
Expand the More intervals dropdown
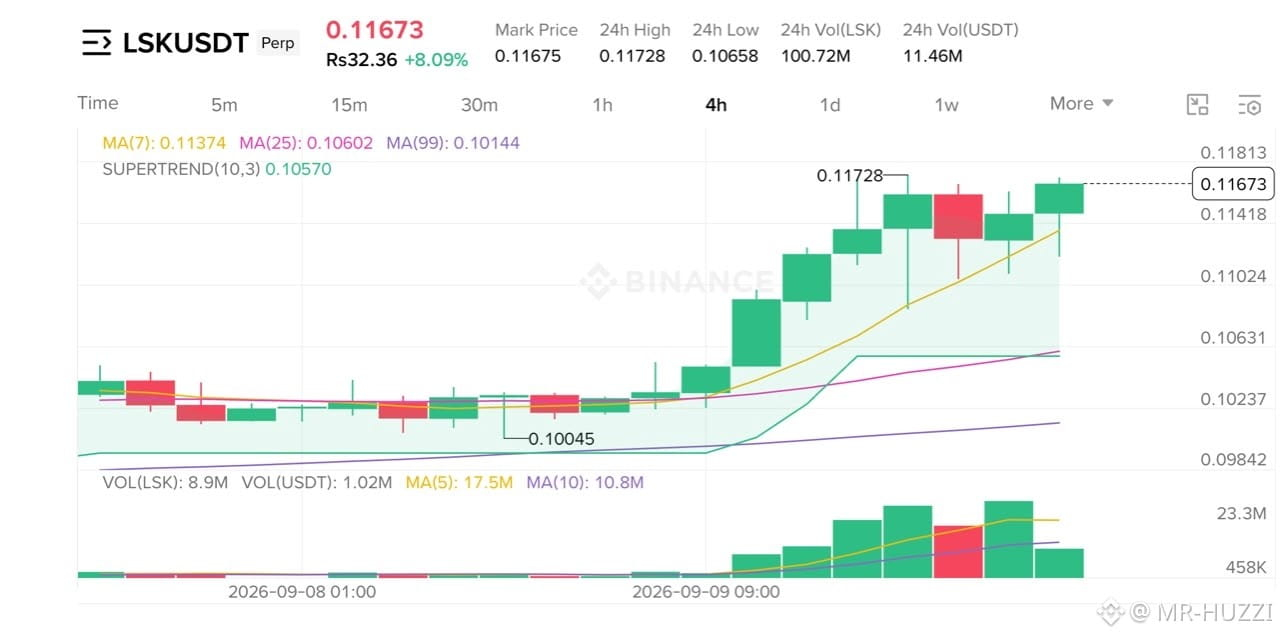pos(1081,103)
